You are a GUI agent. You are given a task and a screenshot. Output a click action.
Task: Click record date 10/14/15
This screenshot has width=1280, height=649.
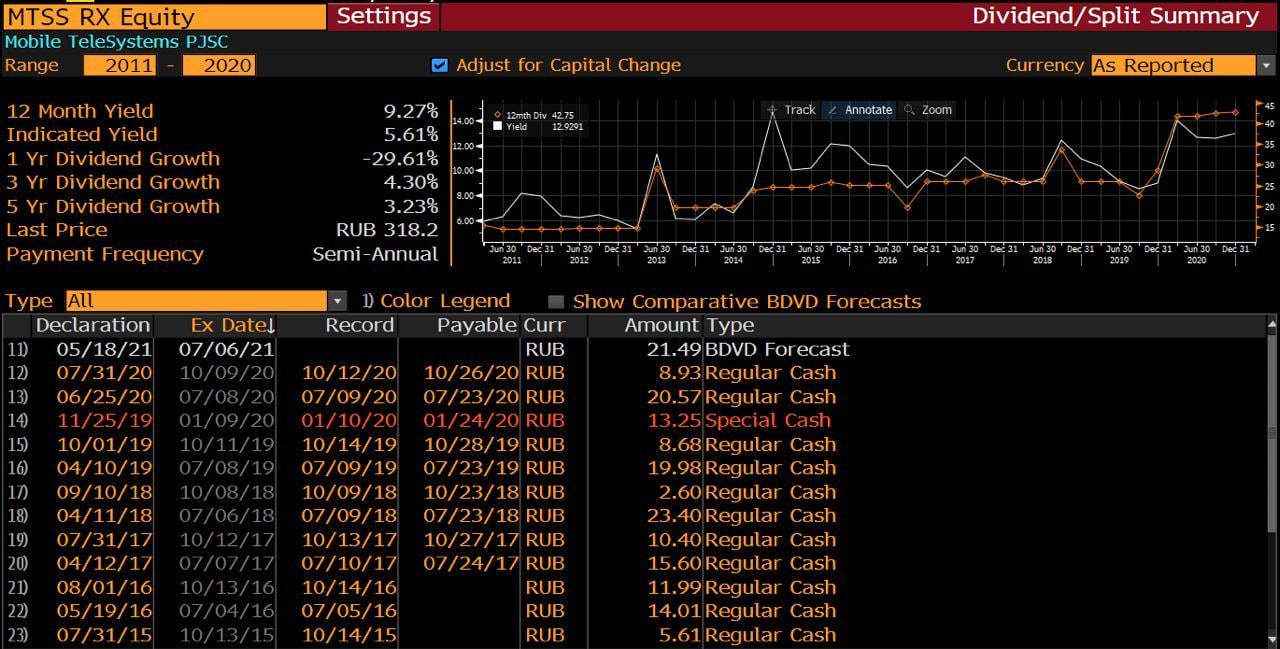point(349,635)
